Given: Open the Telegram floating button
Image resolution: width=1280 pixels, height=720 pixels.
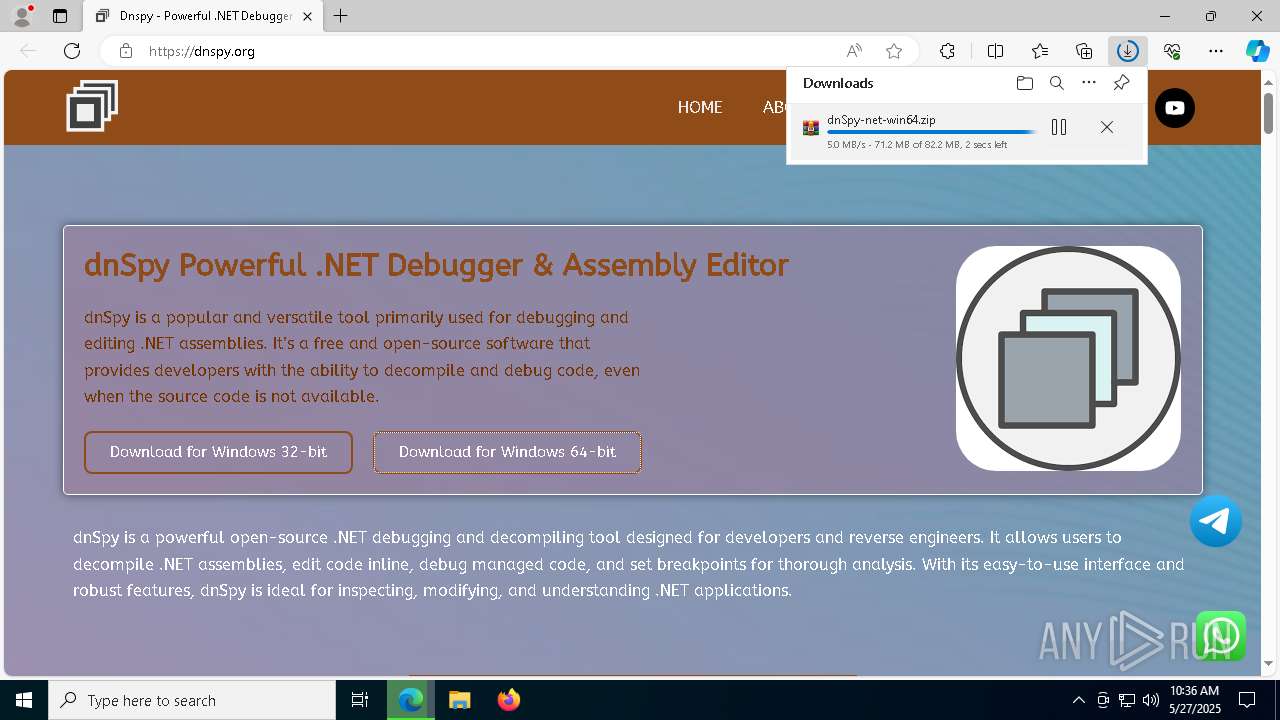Looking at the screenshot, I should 1216,521.
